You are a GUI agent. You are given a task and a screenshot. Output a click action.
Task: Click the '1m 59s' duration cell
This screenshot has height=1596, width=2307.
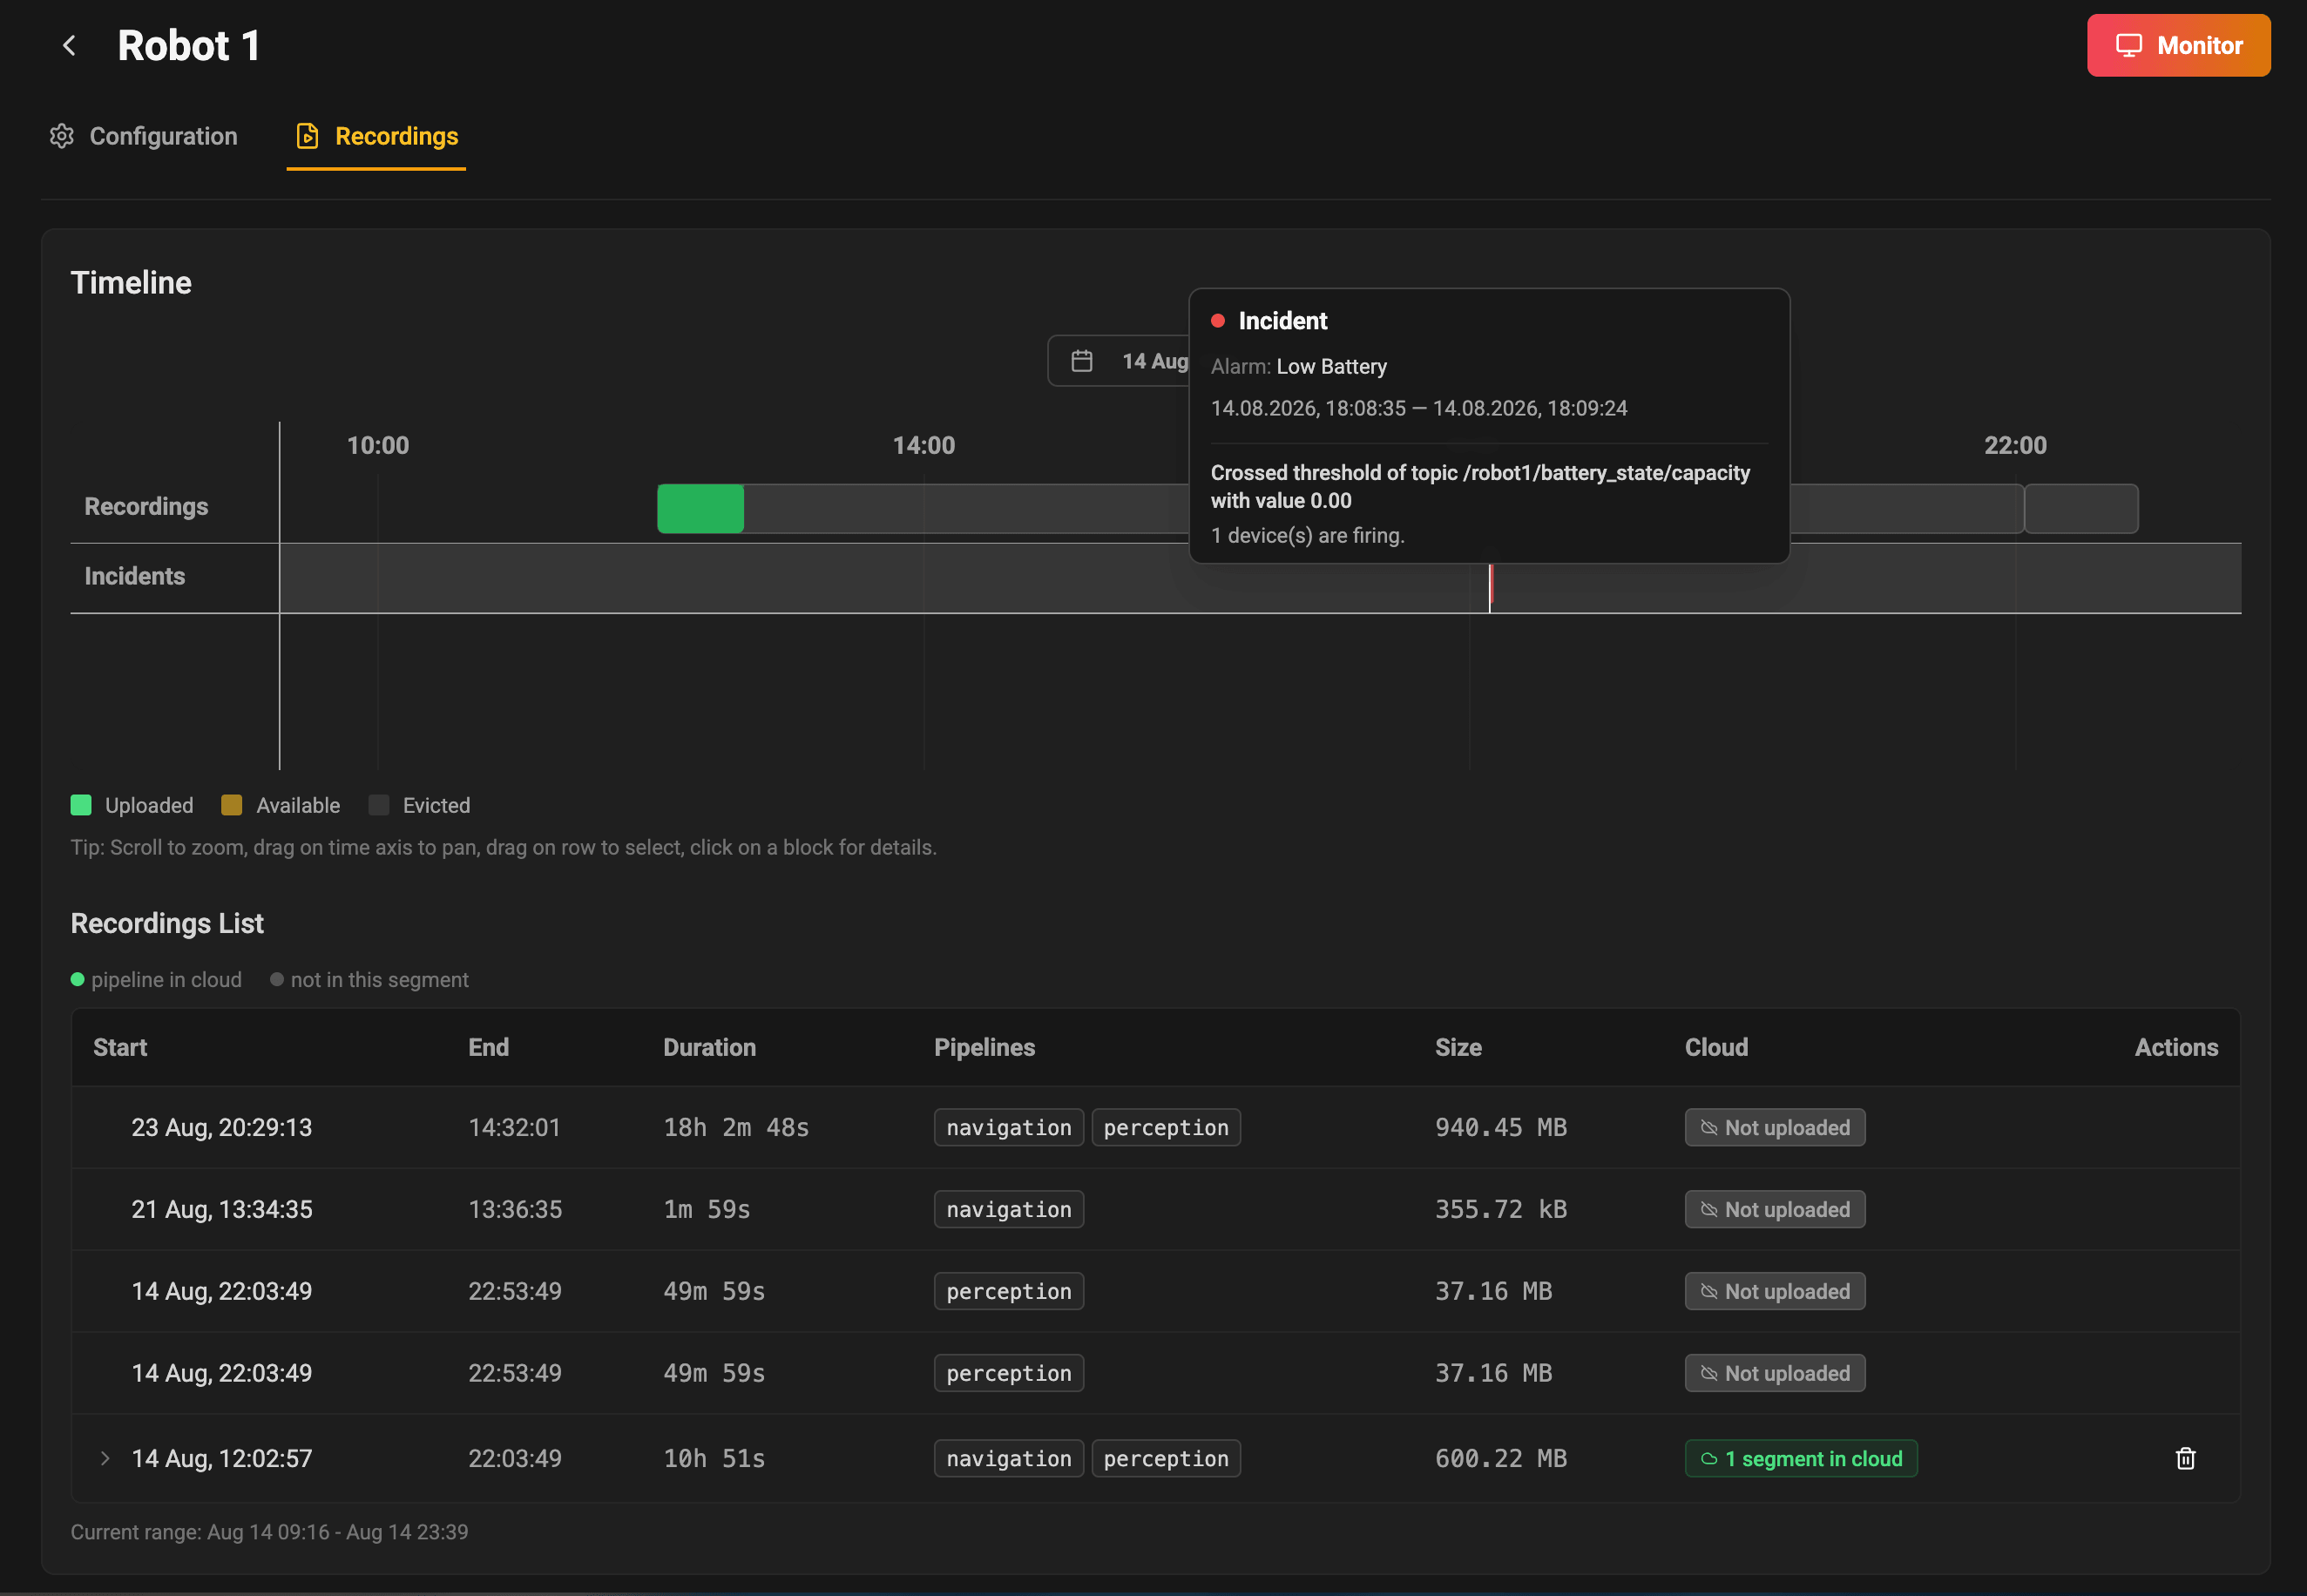coord(706,1209)
